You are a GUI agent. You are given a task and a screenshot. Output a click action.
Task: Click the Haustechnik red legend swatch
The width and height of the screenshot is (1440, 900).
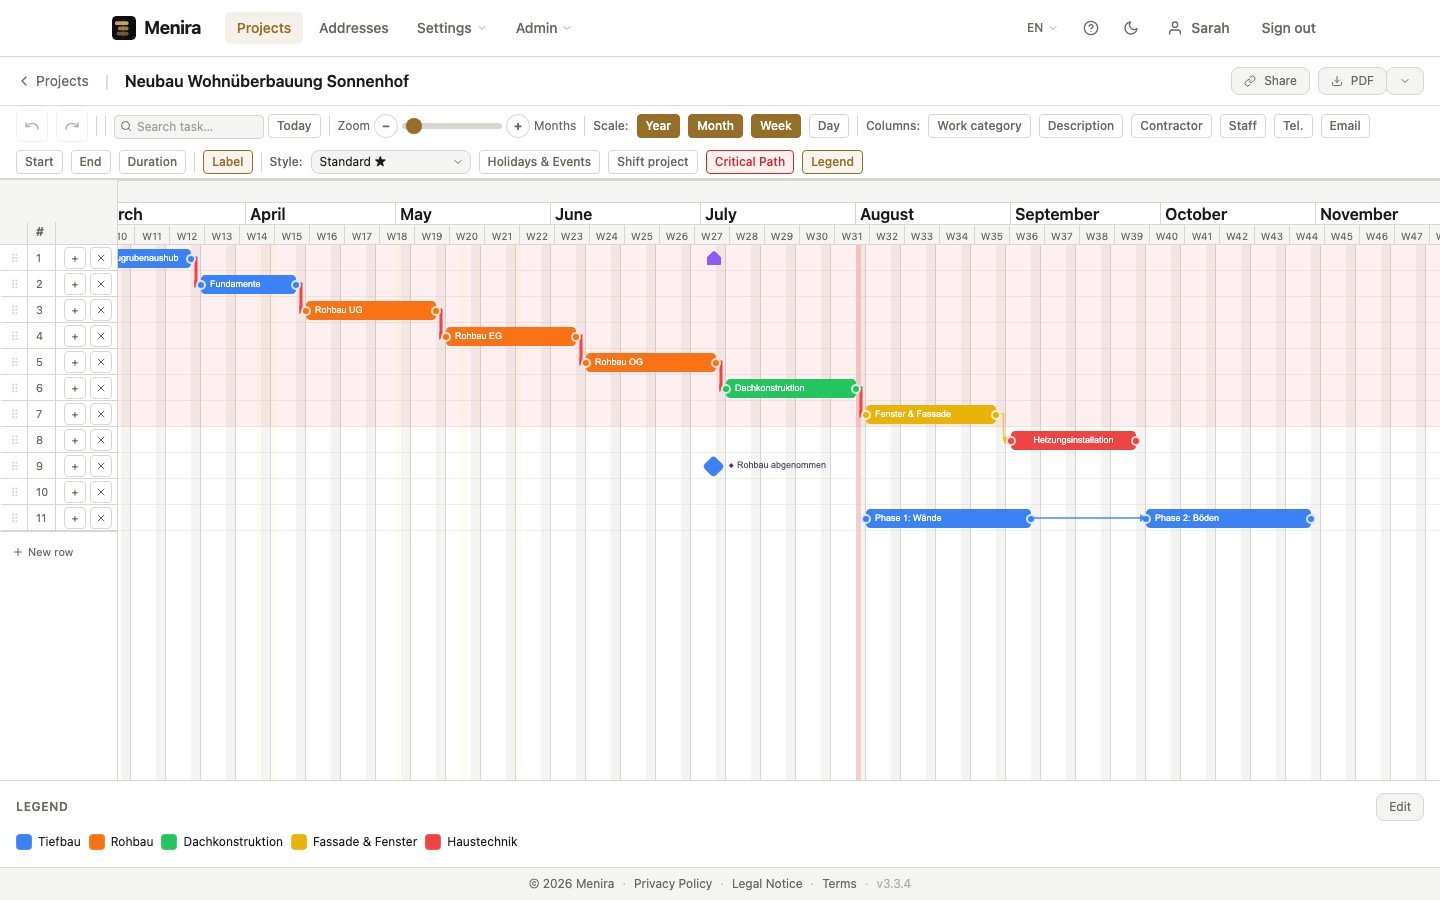click(433, 842)
